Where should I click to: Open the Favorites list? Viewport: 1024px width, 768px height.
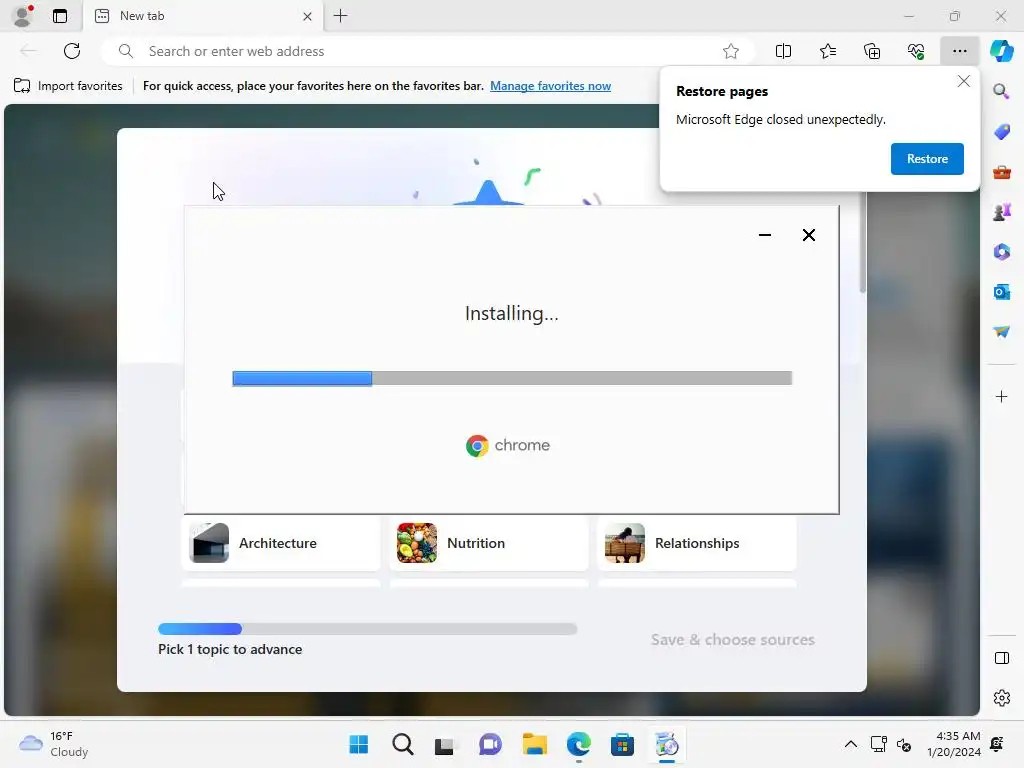click(827, 51)
